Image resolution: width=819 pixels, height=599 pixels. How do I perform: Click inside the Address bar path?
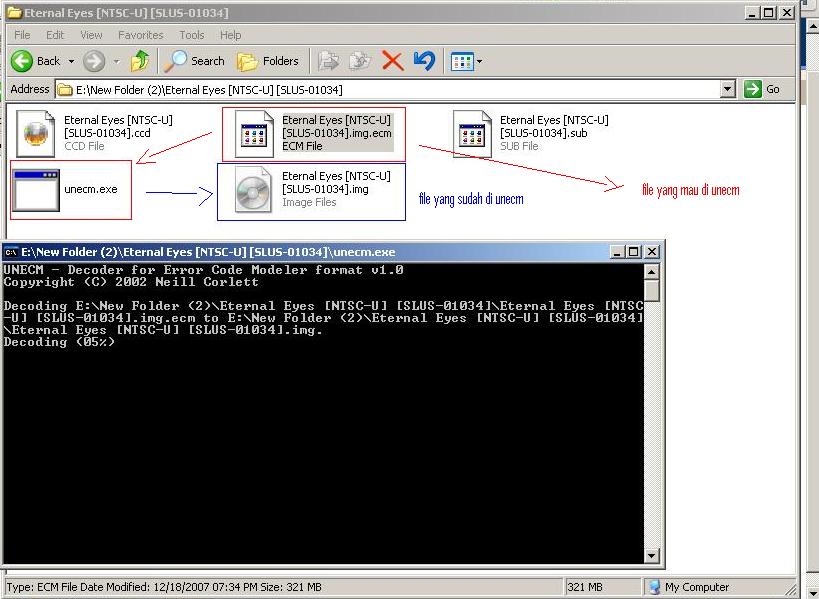pos(388,90)
